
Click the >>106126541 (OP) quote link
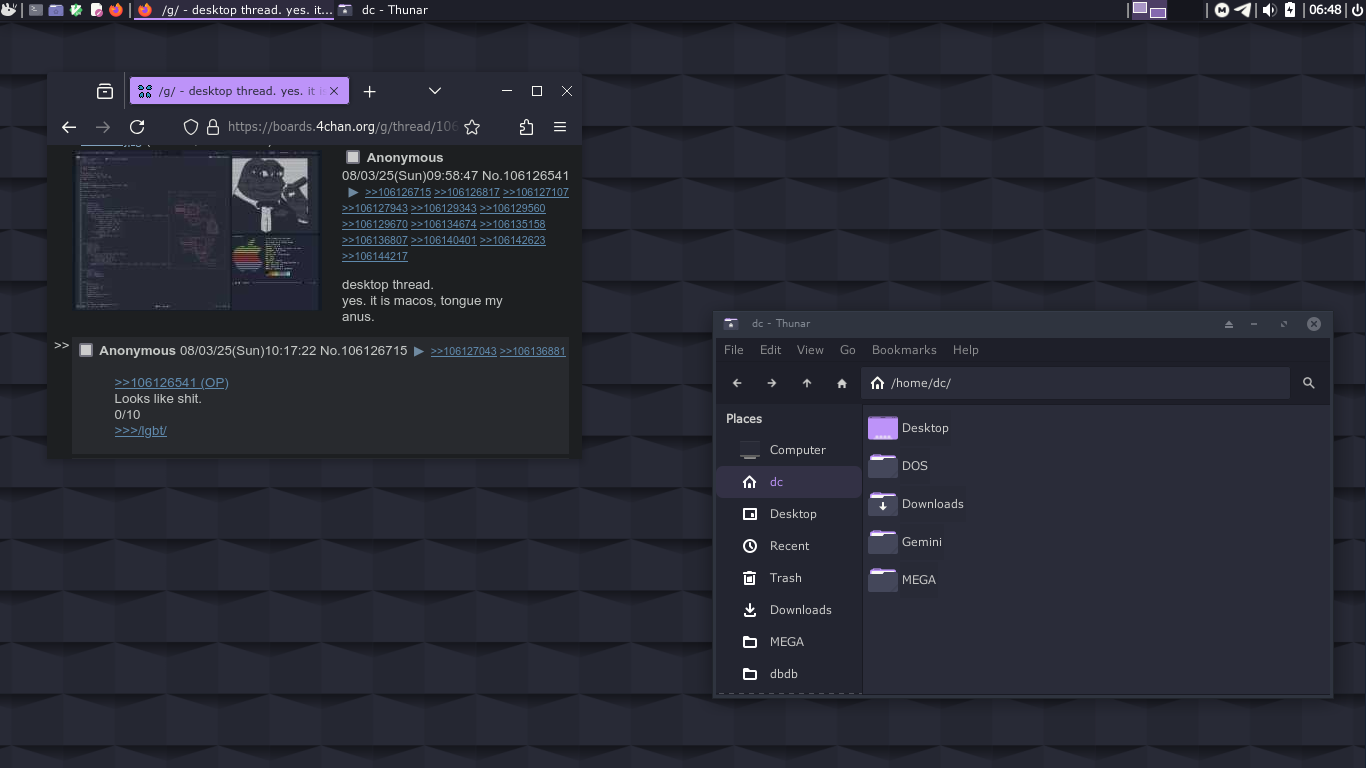[x=171, y=382]
